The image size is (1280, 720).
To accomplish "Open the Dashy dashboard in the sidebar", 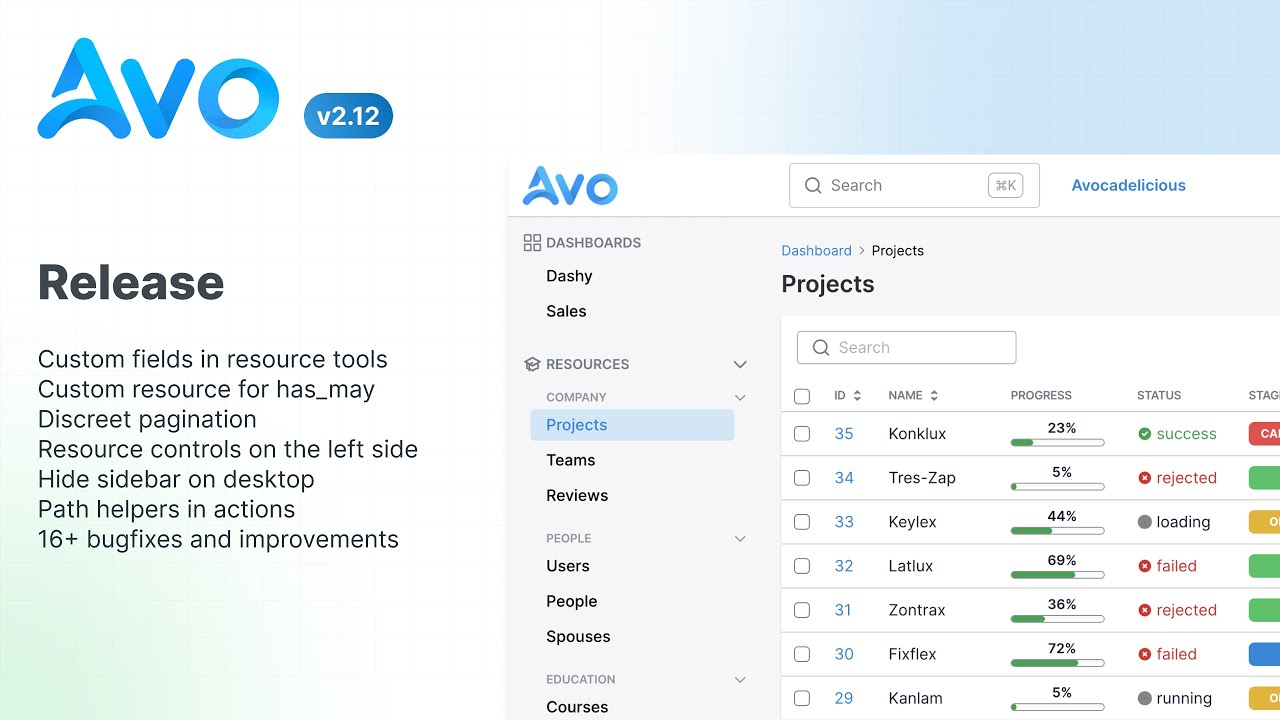I will [x=569, y=276].
